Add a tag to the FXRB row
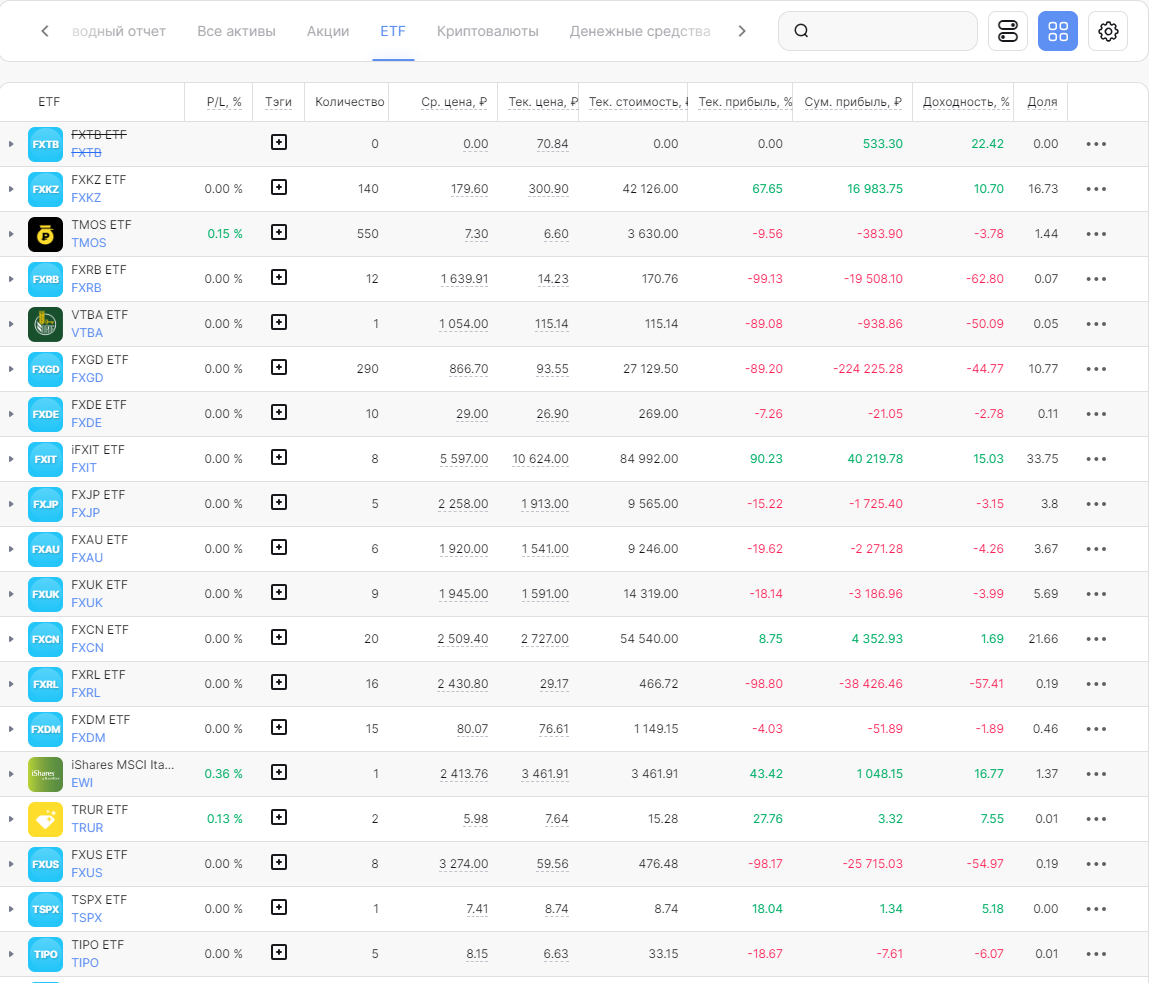This screenshot has width=1149, height=983. (x=278, y=277)
